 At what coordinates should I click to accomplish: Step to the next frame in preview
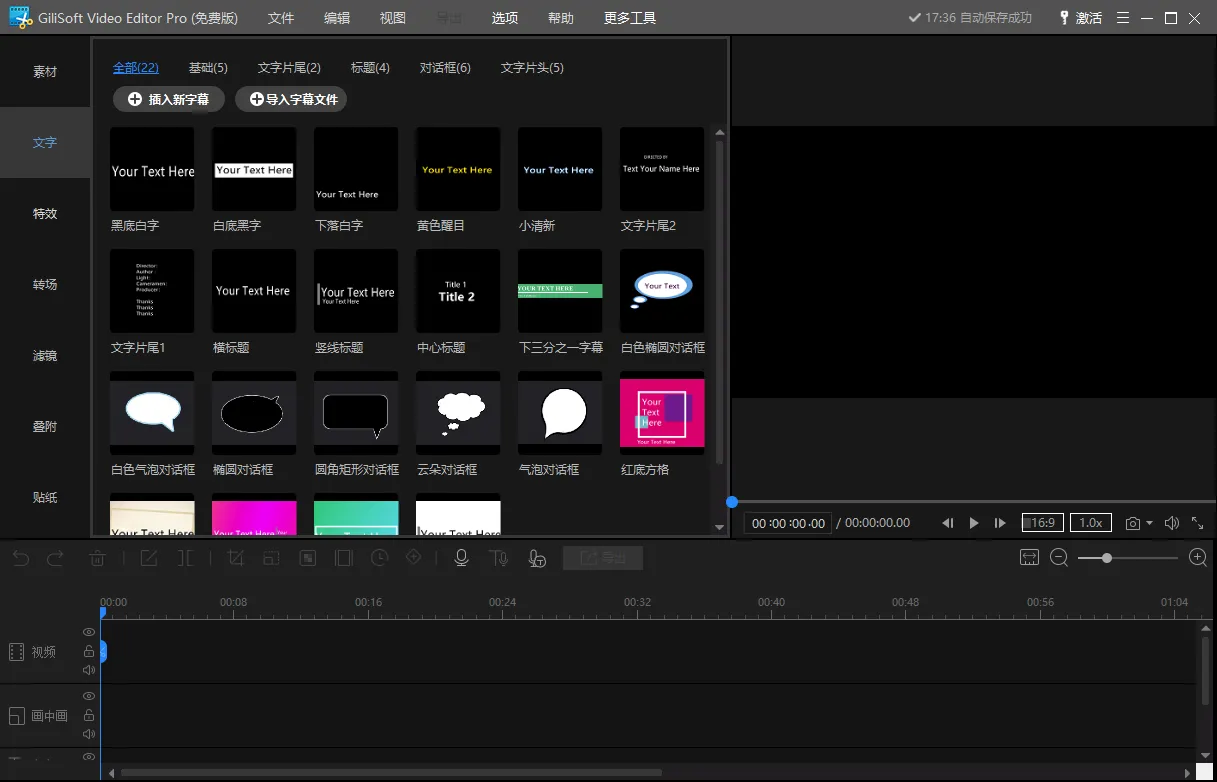(999, 523)
